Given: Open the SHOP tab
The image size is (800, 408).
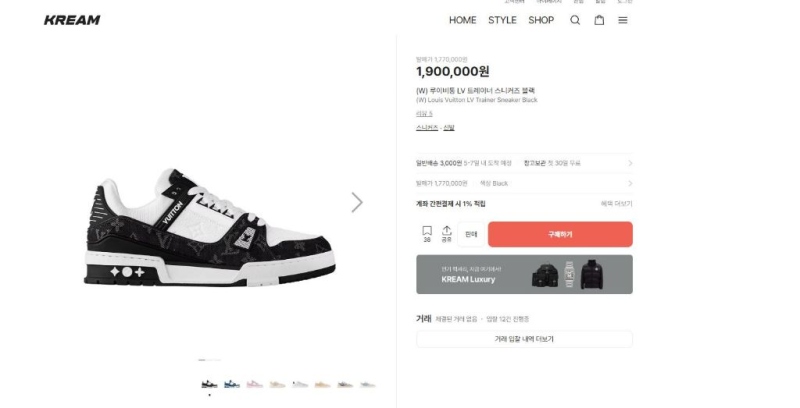Looking at the screenshot, I should (x=541, y=20).
